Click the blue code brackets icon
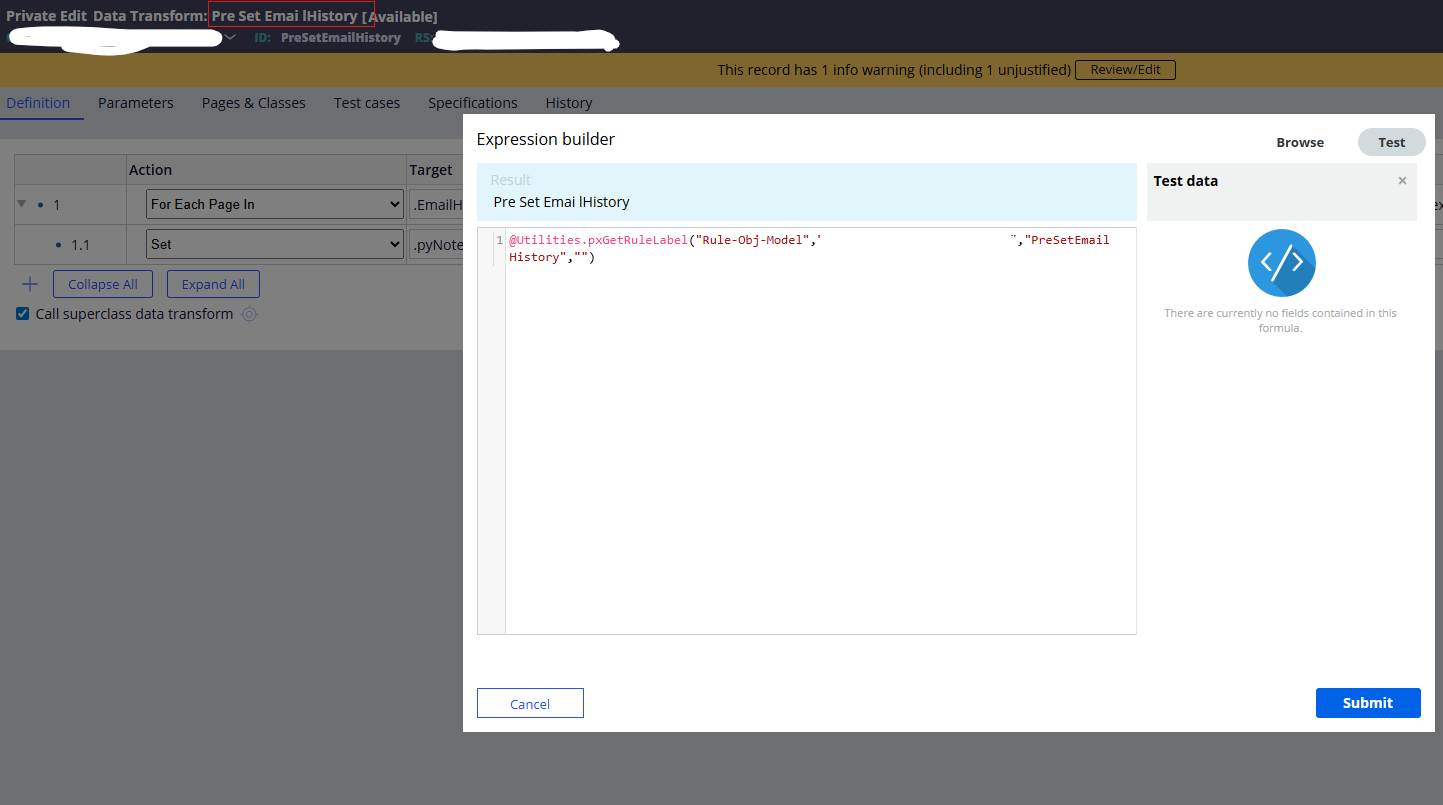The height and width of the screenshot is (805, 1443). (1281, 263)
